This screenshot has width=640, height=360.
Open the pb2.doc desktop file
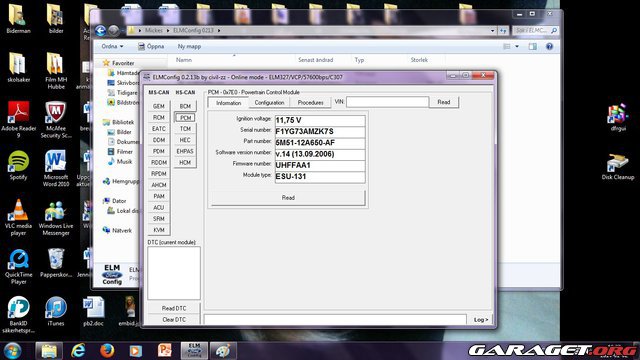tap(93, 311)
